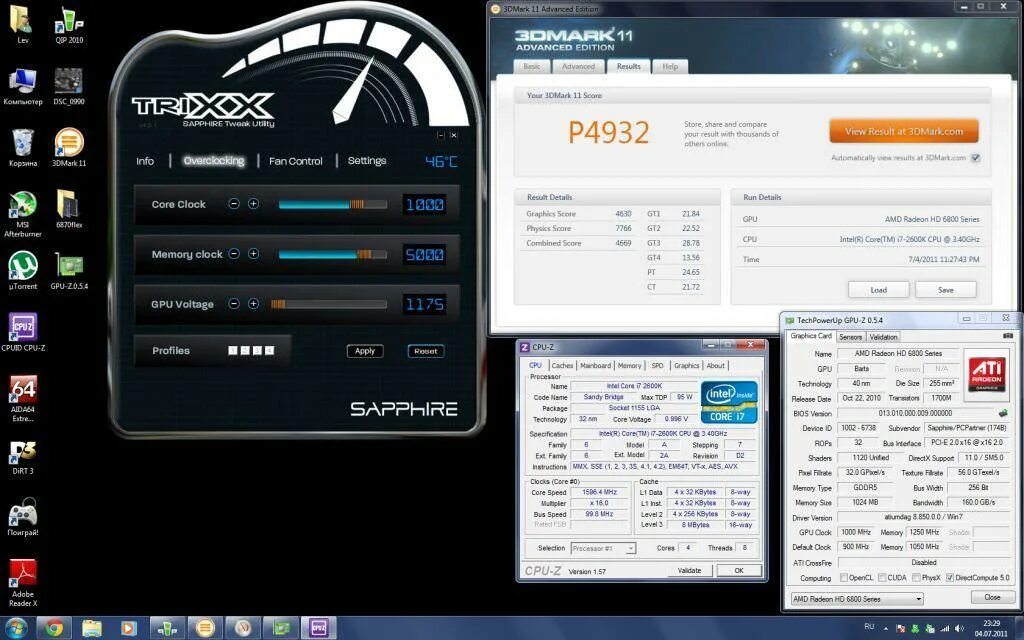This screenshot has width=1024, height=640.
Task: Click the Save button in 3DMark 11
Action: [946, 289]
